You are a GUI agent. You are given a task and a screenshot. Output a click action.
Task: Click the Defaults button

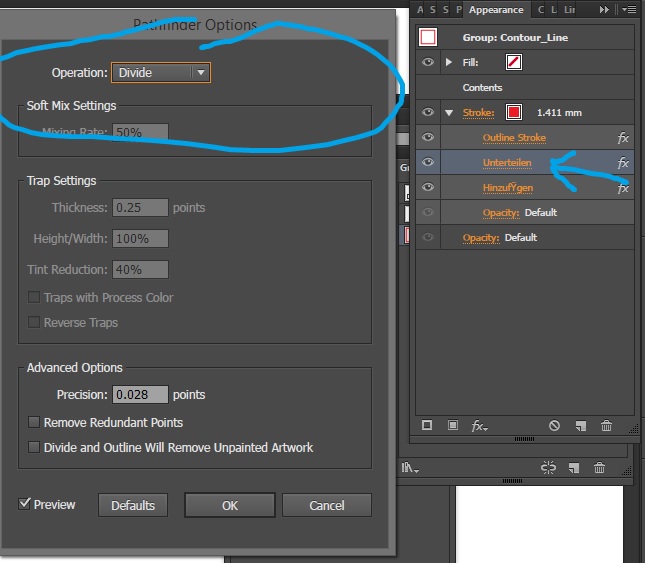133,505
